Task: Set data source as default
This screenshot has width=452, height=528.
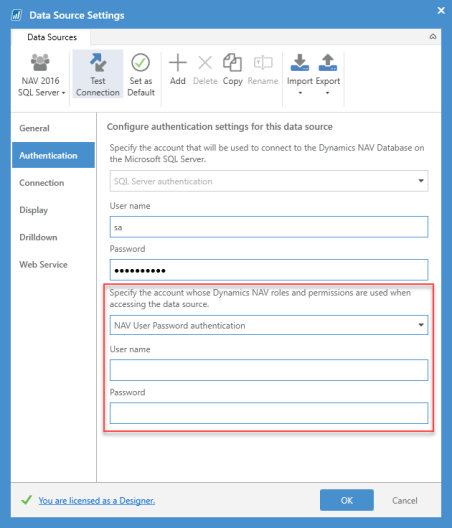Action: click(x=141, y=74)
